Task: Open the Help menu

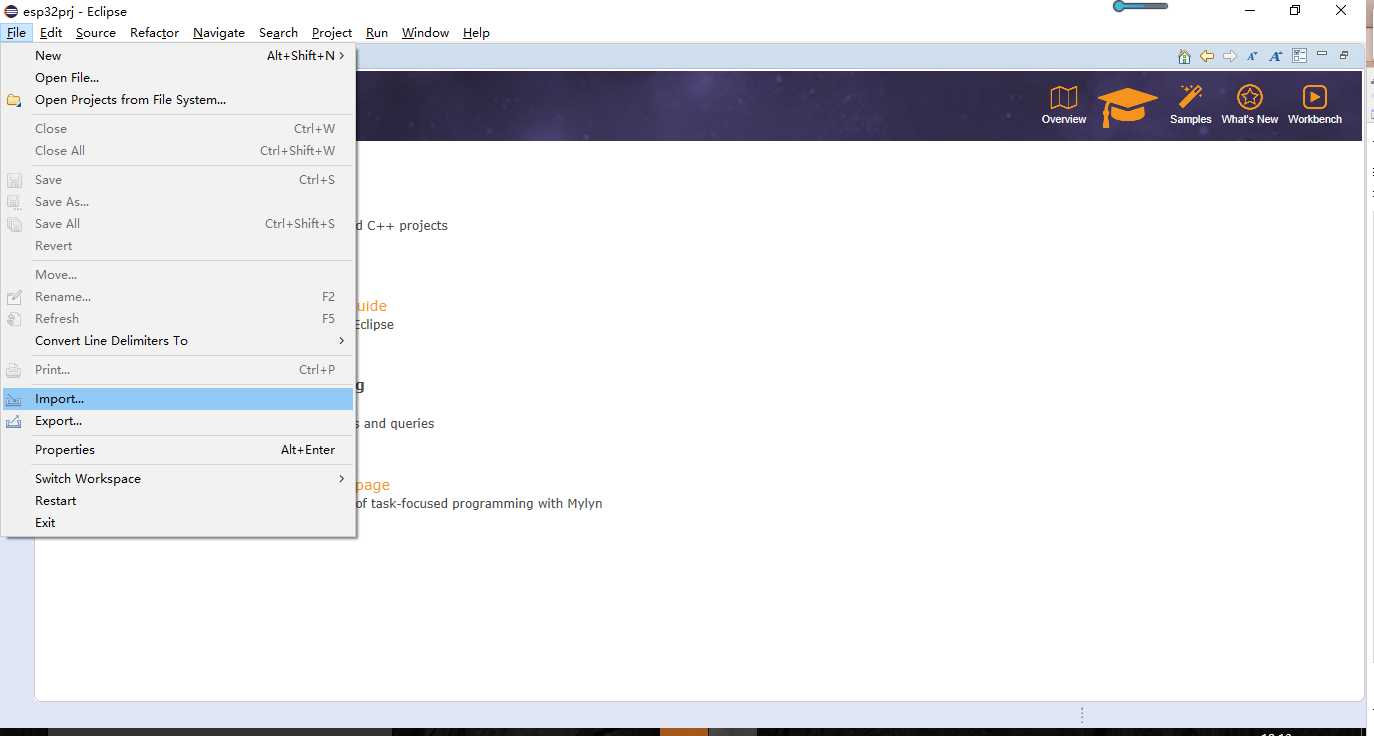Action: tap(476, 33)
